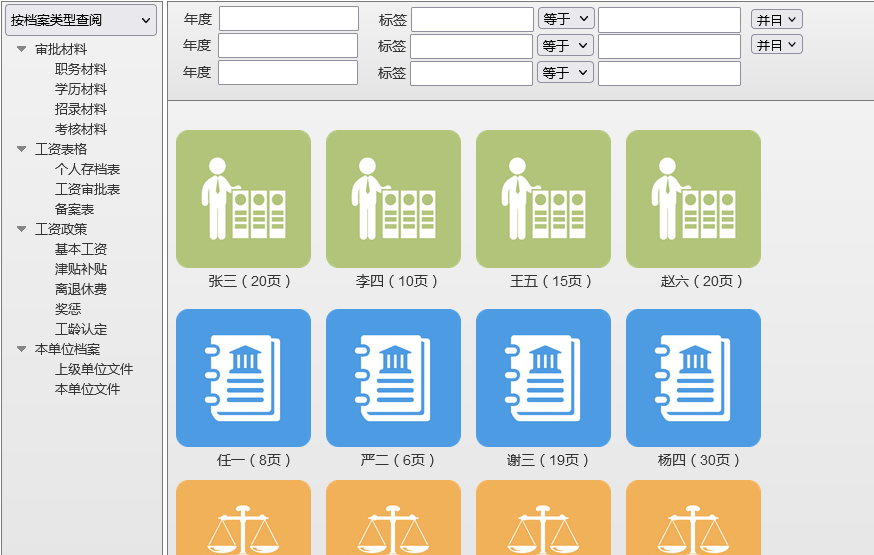Open 上级单位文件 in sidebar
This screenshot has height=555, width=874.
coord(94,369)
